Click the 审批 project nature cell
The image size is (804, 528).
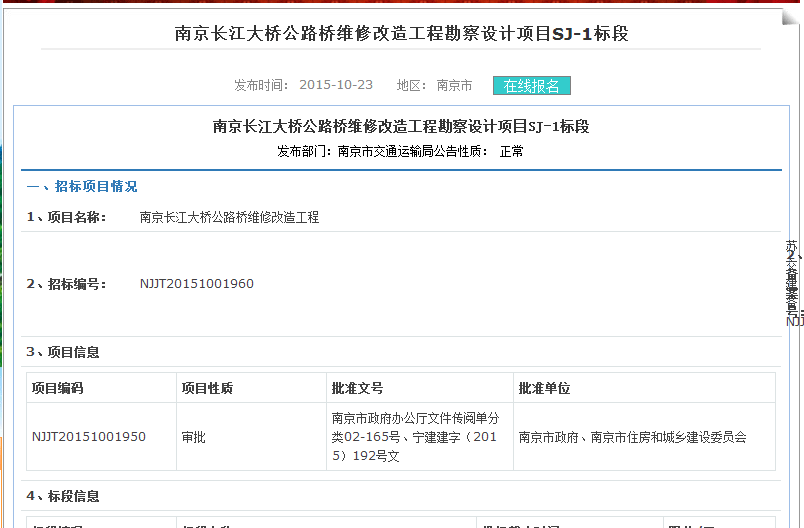[x=194, y=437]
